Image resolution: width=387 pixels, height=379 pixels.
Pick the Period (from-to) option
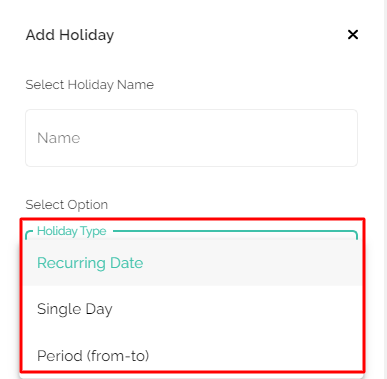(x=192, y=355)
